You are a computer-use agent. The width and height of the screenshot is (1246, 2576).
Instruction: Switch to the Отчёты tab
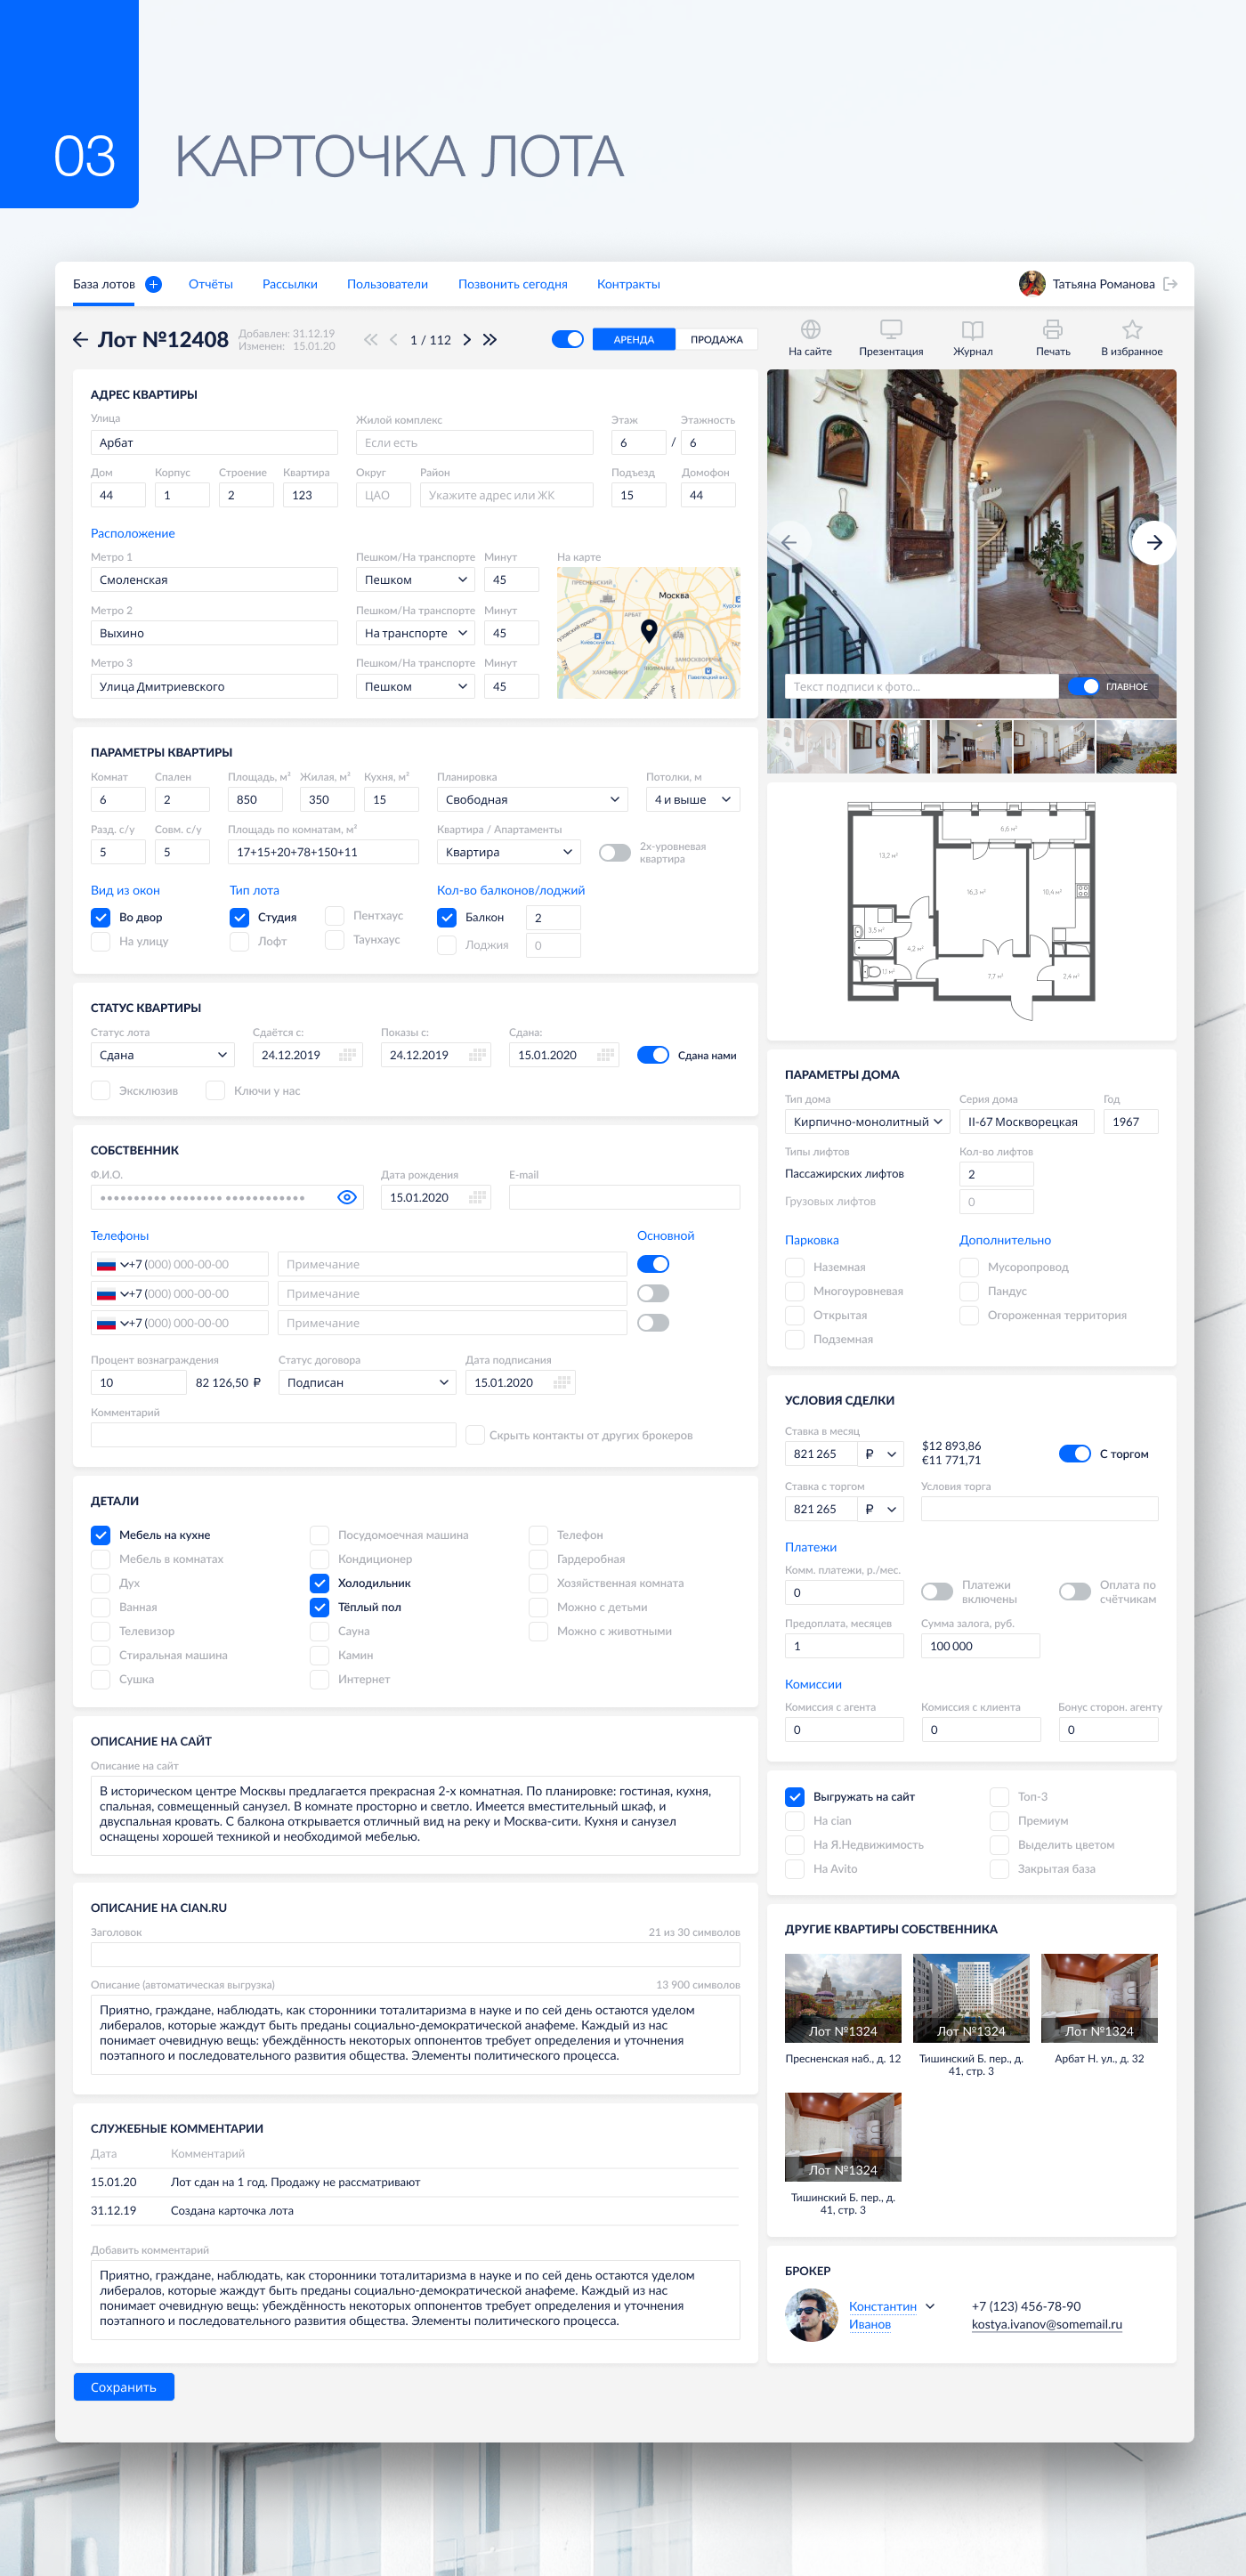point(210,284)
